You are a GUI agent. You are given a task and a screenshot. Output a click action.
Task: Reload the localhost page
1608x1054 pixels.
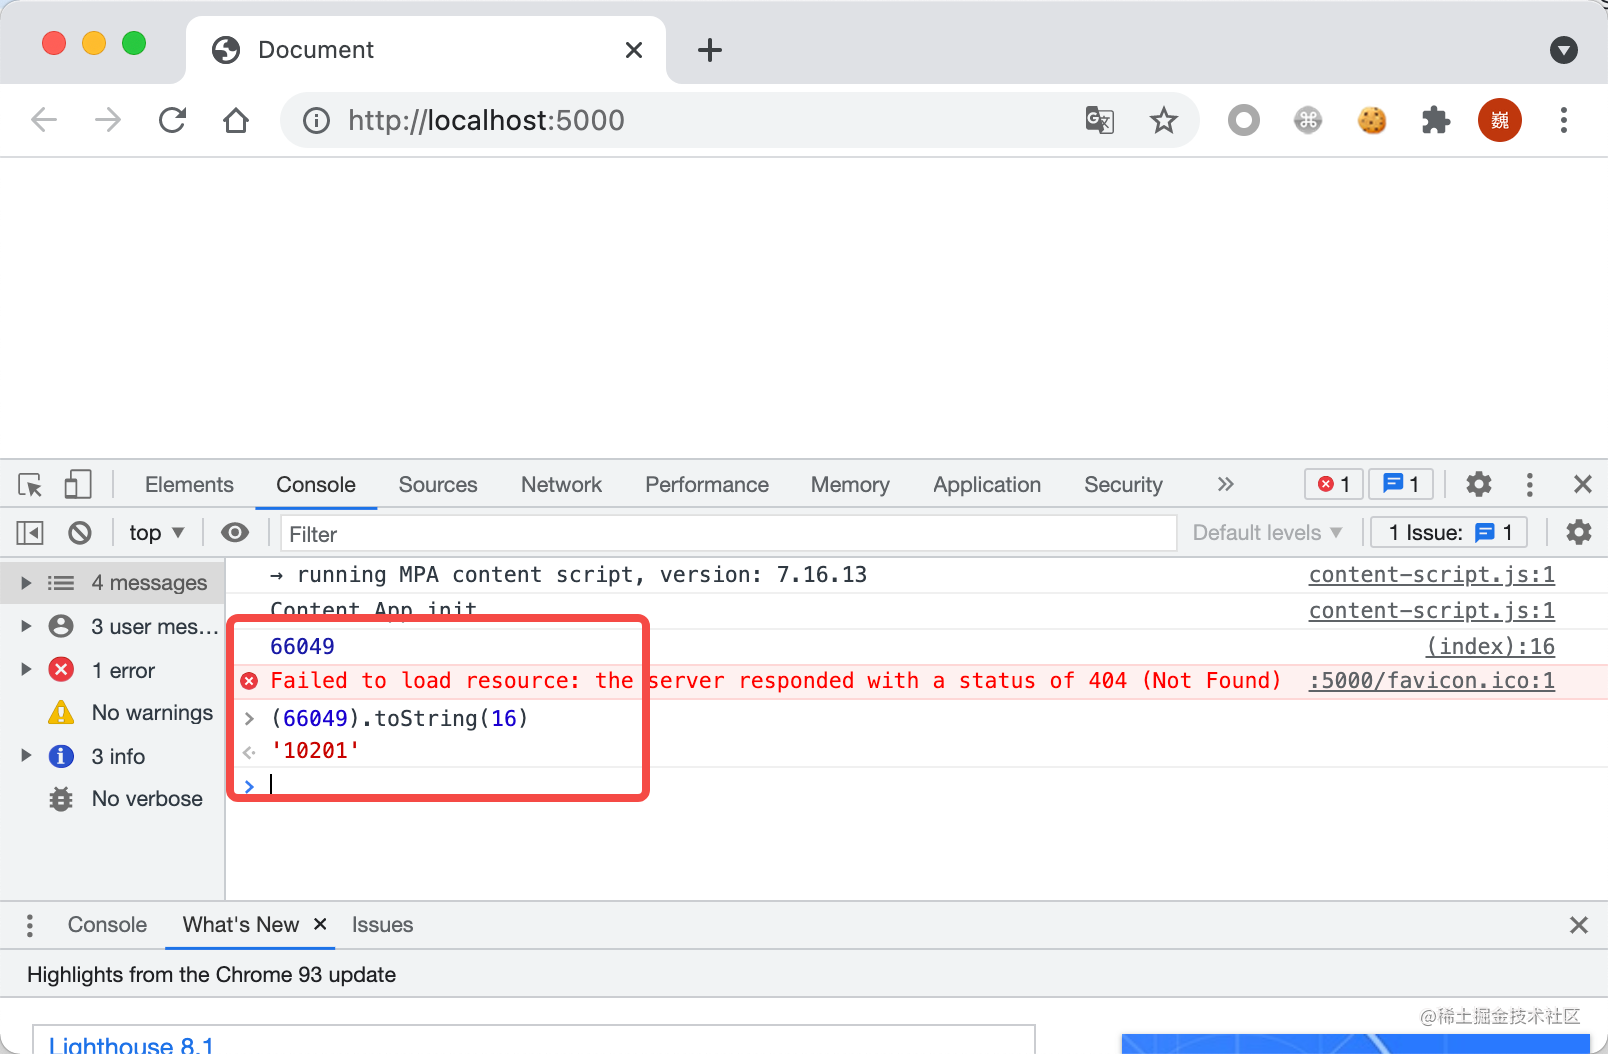pos(172,120)
